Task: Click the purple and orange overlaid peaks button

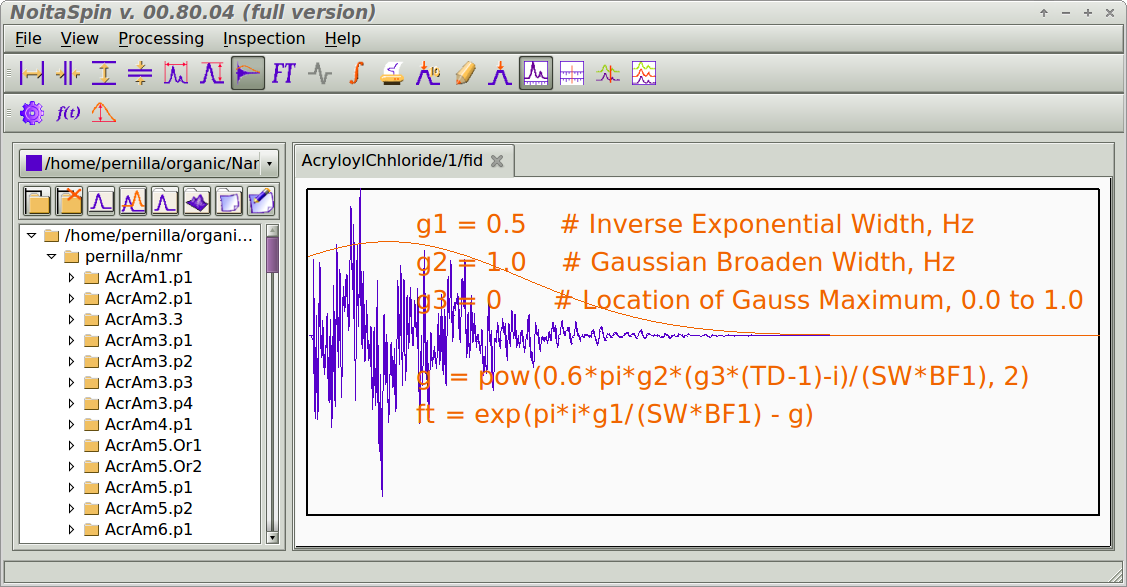Action: tap(133, 202)
